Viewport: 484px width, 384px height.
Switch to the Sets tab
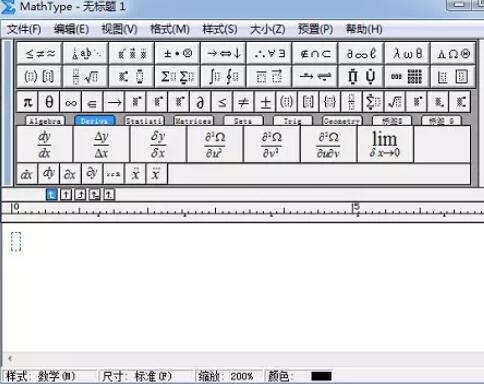coord(243,121)
